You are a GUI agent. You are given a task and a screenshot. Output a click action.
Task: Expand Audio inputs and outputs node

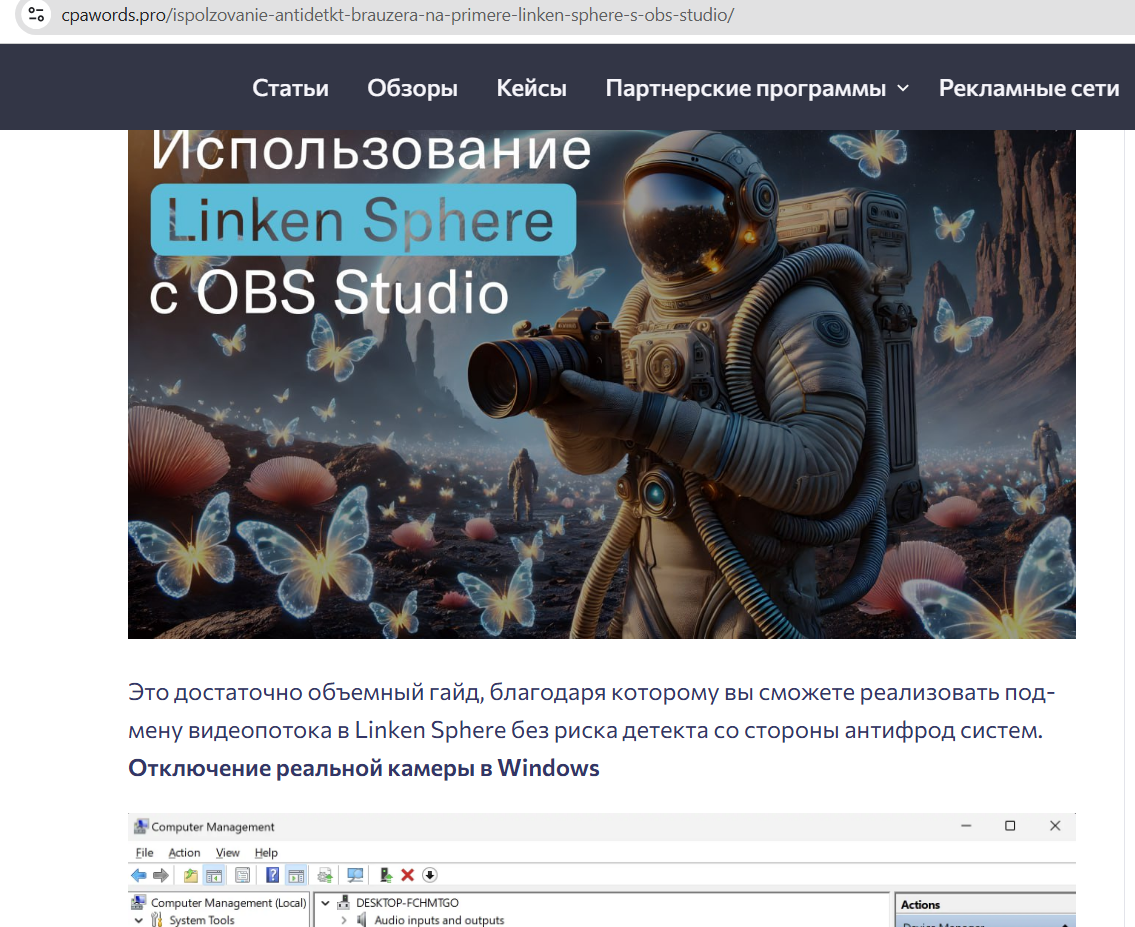[x=344, y=920]
